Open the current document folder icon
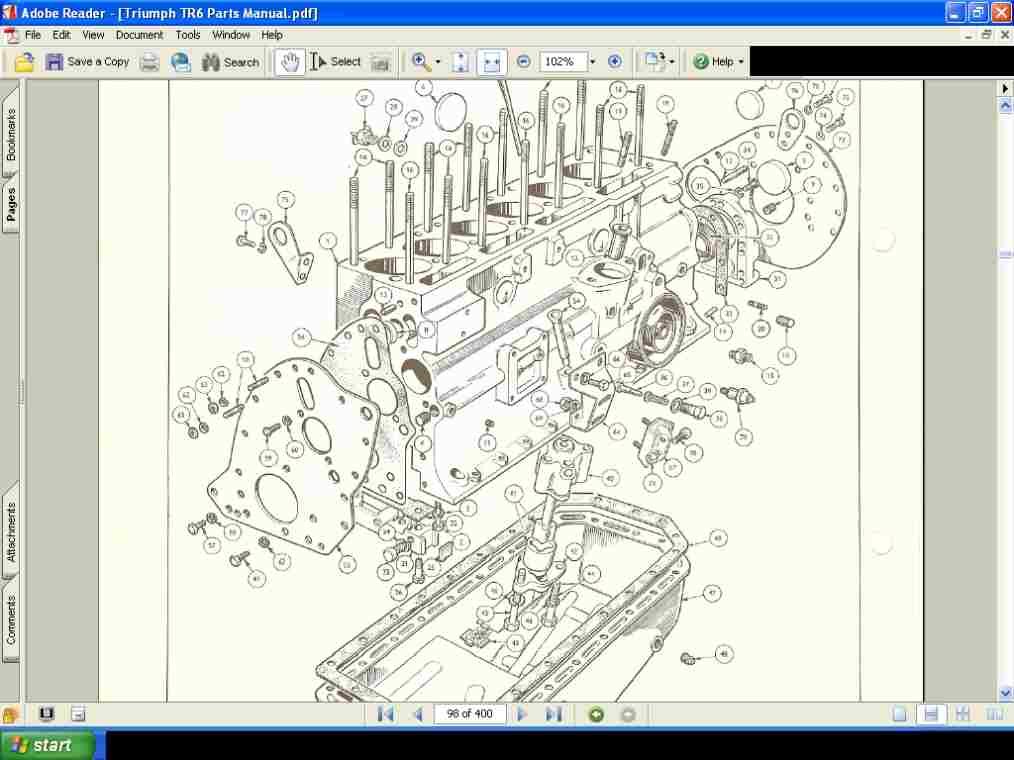 pyautogui.click(x=23, y=61)
